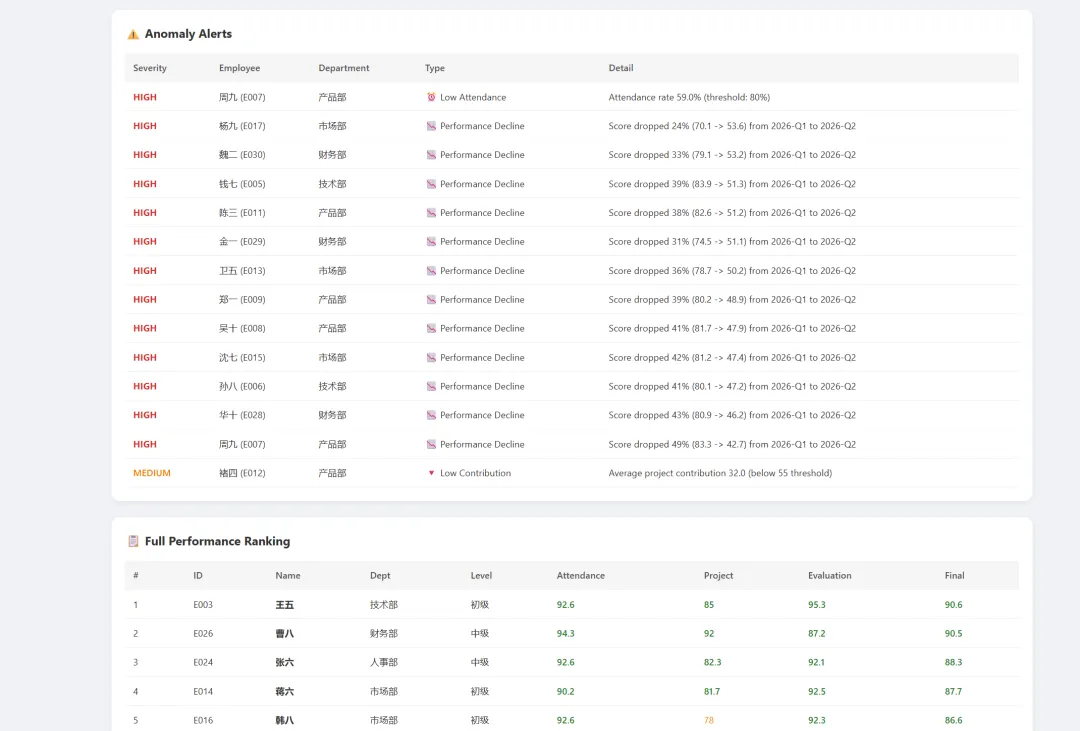Select the E024 ID cell in ranking
Viewport: 1080px width, 731px height.
[x=202, y=663]
